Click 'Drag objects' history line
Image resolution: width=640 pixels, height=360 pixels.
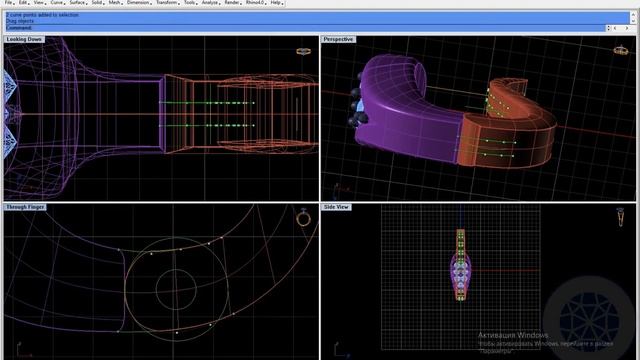20,21
